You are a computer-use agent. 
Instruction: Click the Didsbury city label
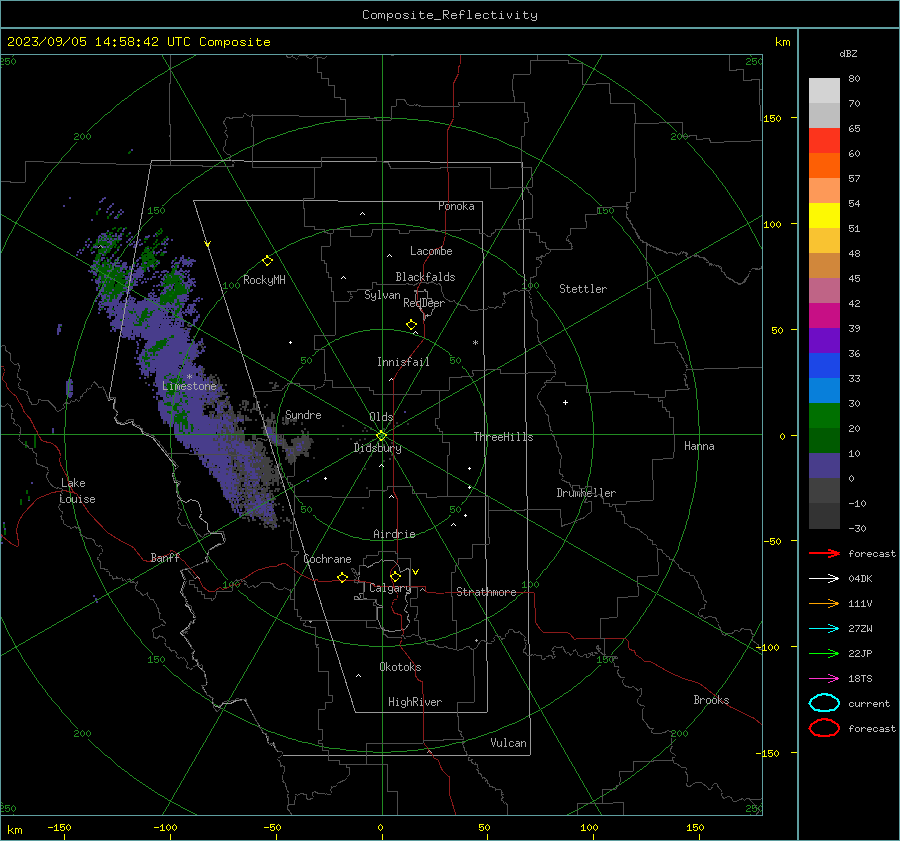point(377,448)
